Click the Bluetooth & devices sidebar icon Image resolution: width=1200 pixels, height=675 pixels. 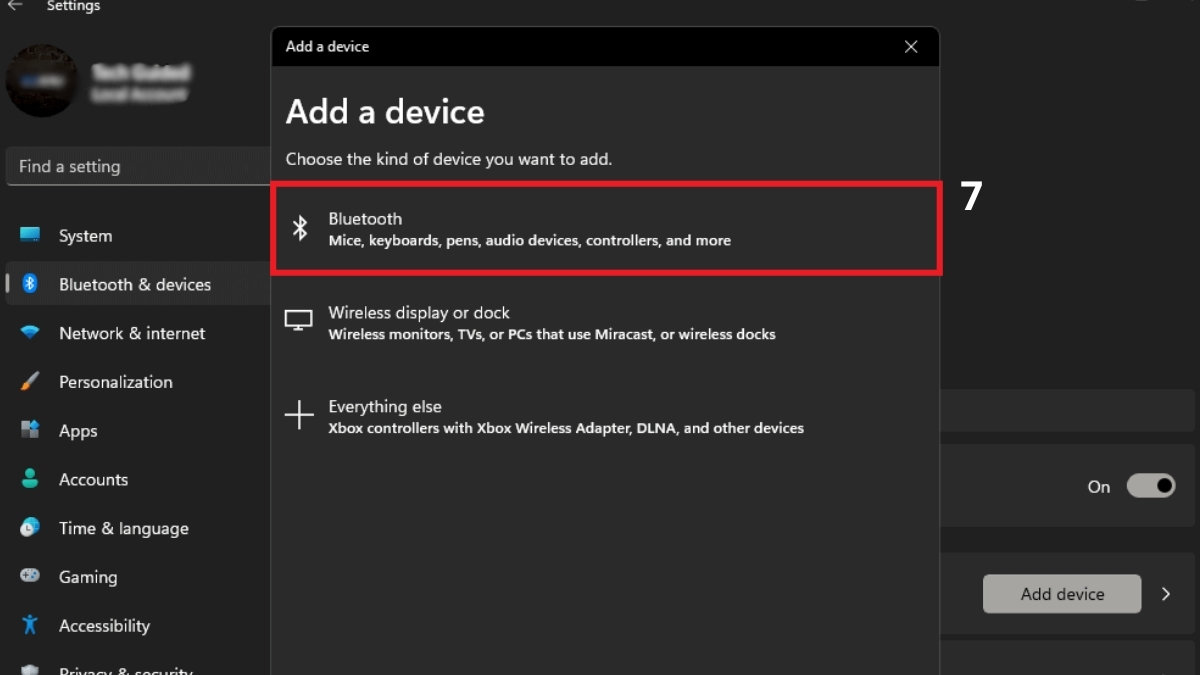(30, 284)
